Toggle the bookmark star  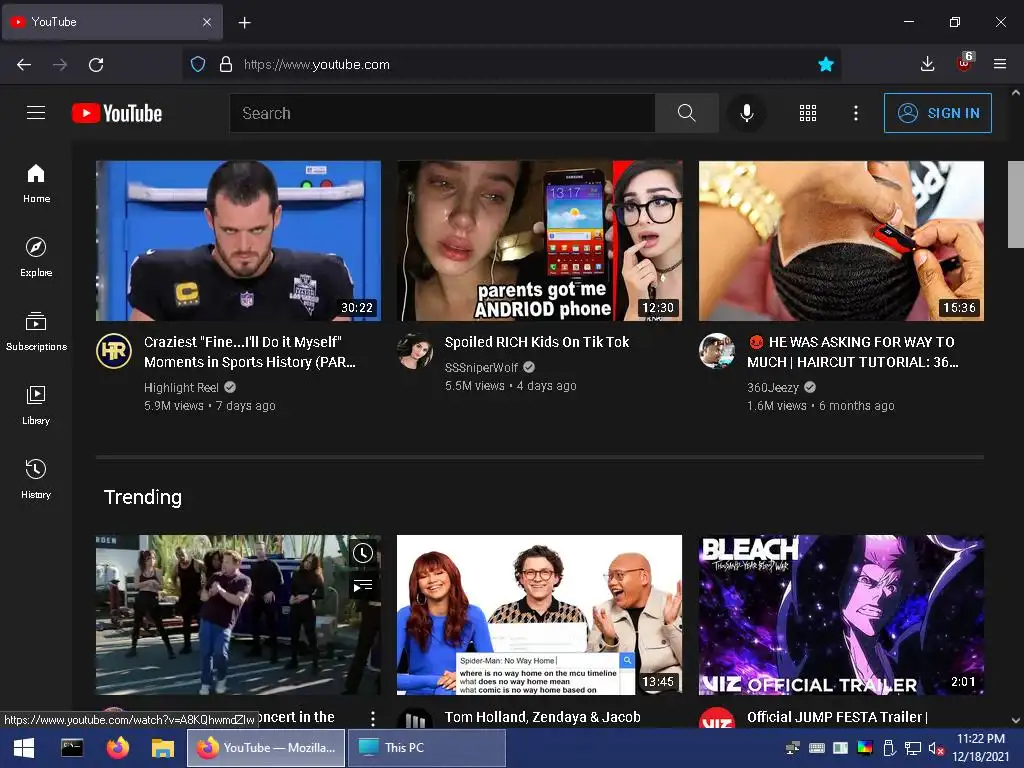(825, 64)
